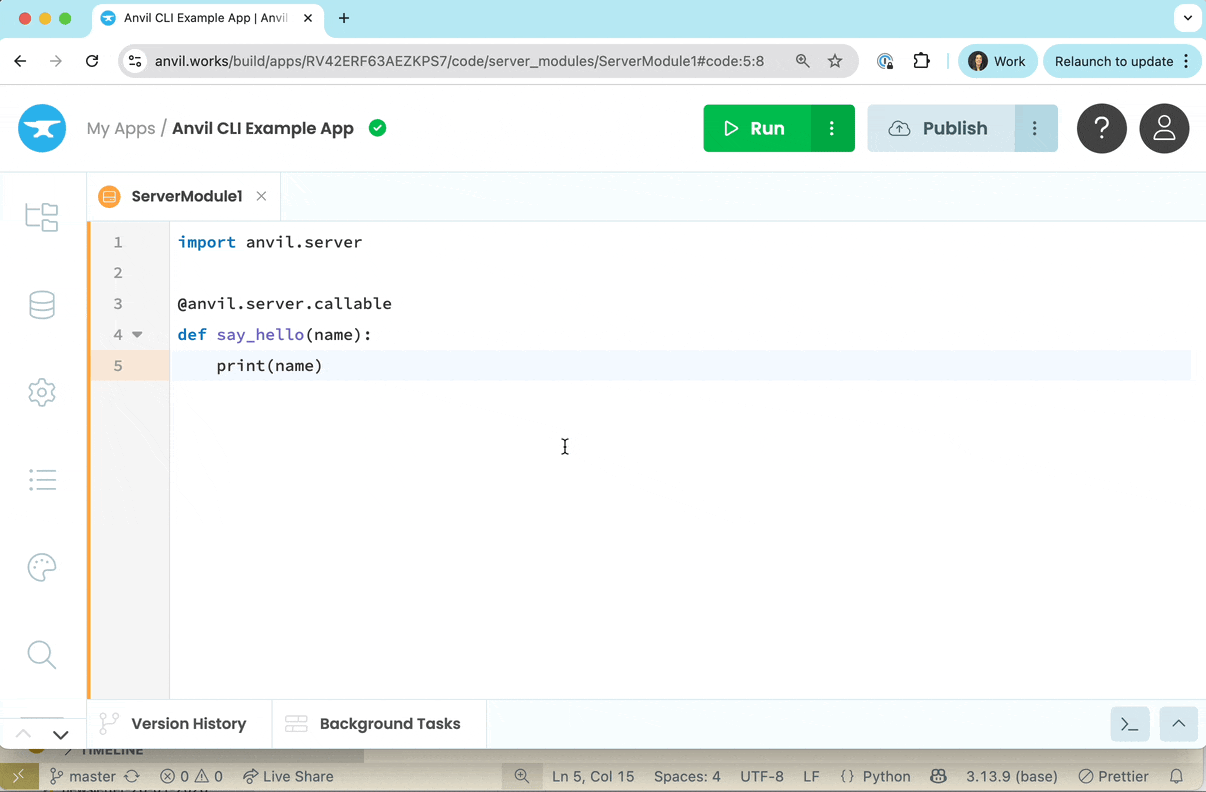This screenshot has height=792, width=1206.
Task: Publish the app
Action: (940, 128)
